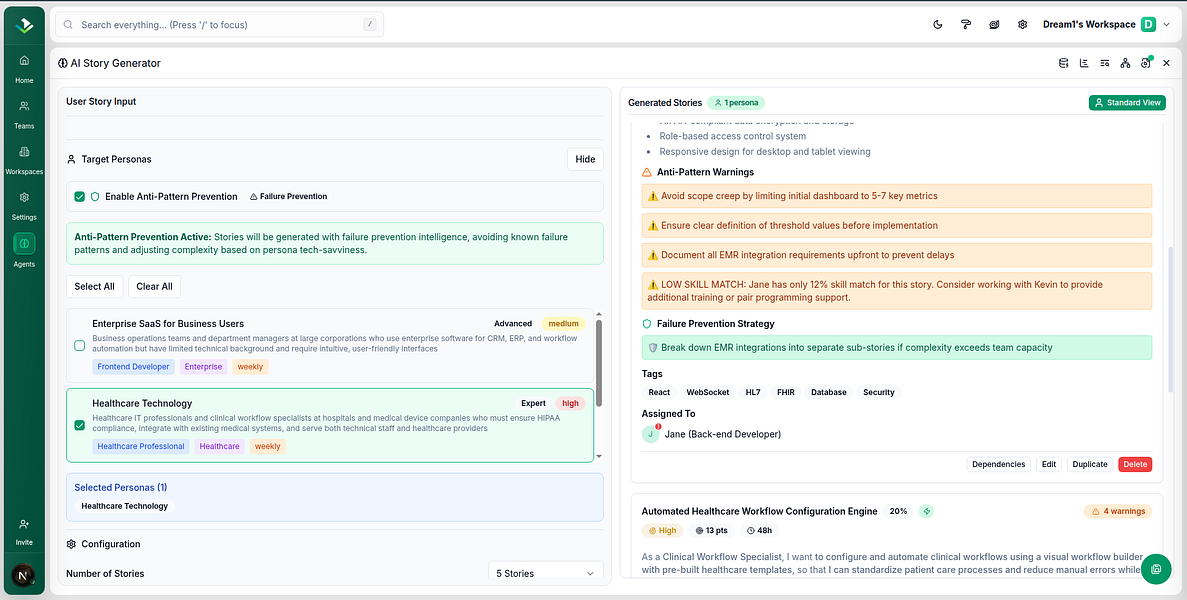Switch using the Standard View button
The height and width of the screenshot is (600, 1187).
(x=1126, y=102)
